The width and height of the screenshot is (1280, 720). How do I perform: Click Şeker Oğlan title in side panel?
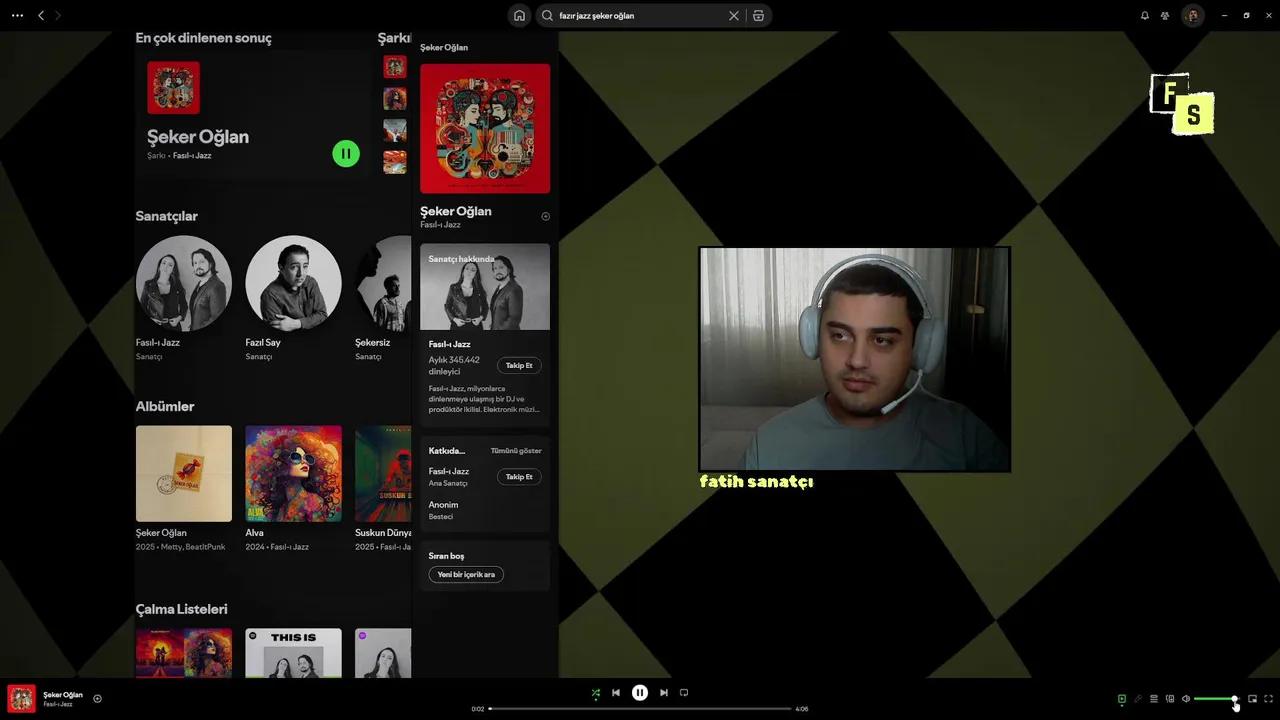(x=456, y=212)
